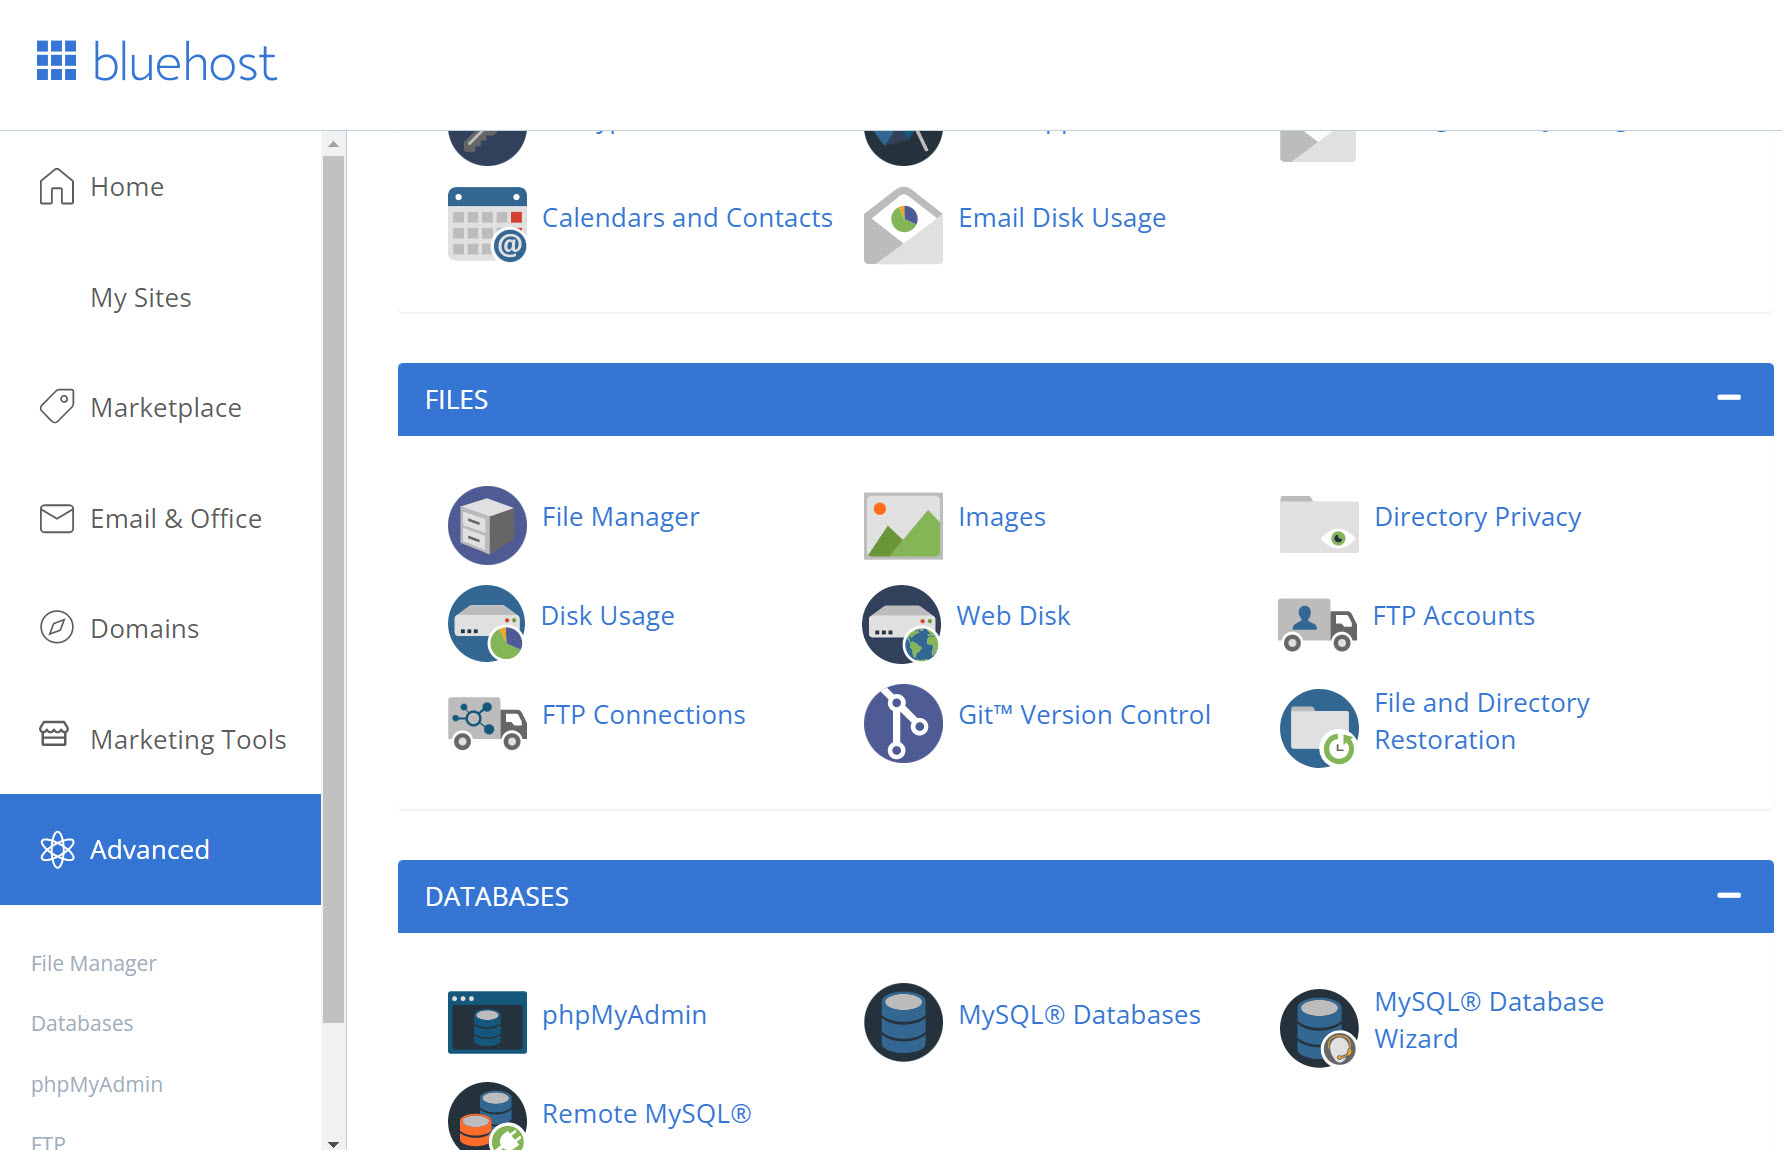Click the Git Version Control branch icon
1782x1150 pixels.
click(903, 723)
